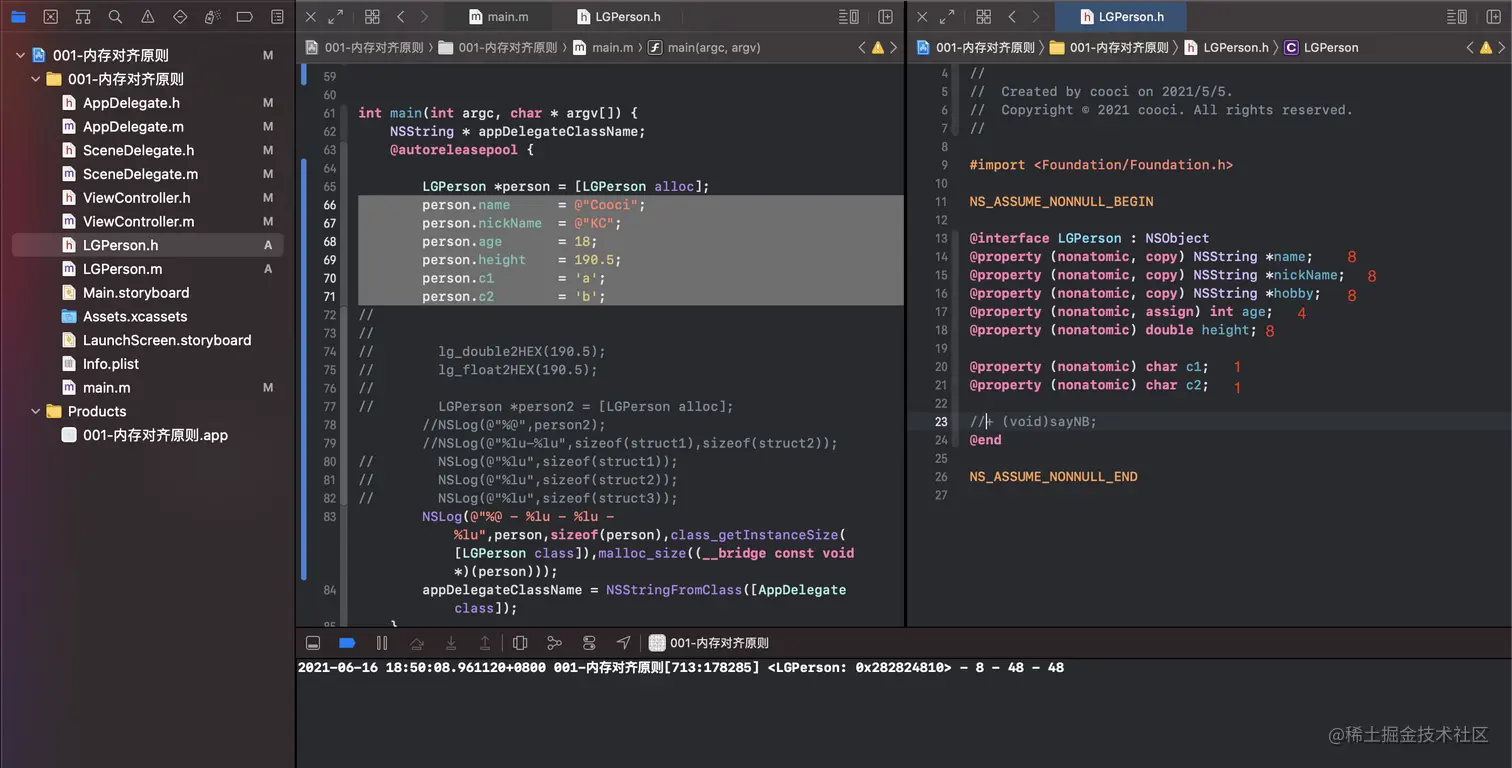This screenshot has height=768, width=1512.
Task: Go back in right editor history
Action: [1012, 17]
